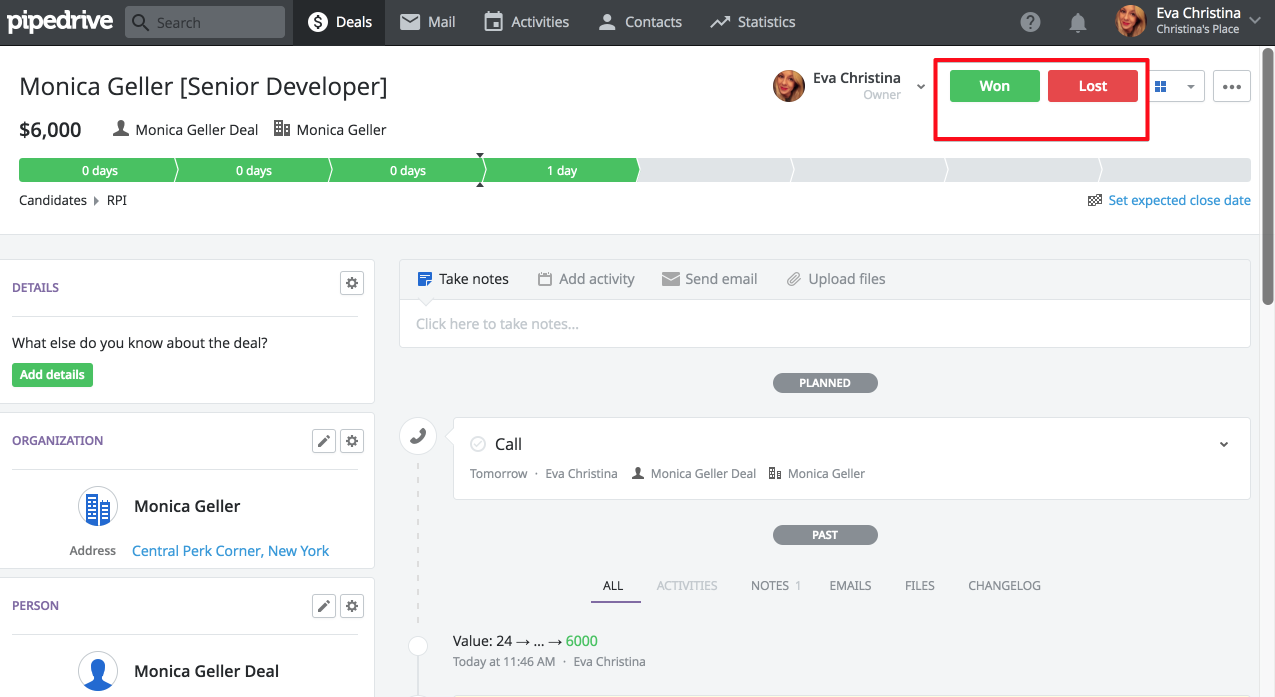Mark the Call activity as done
The height and width of the screenshot is (697, 1275).
coord(478,444)
